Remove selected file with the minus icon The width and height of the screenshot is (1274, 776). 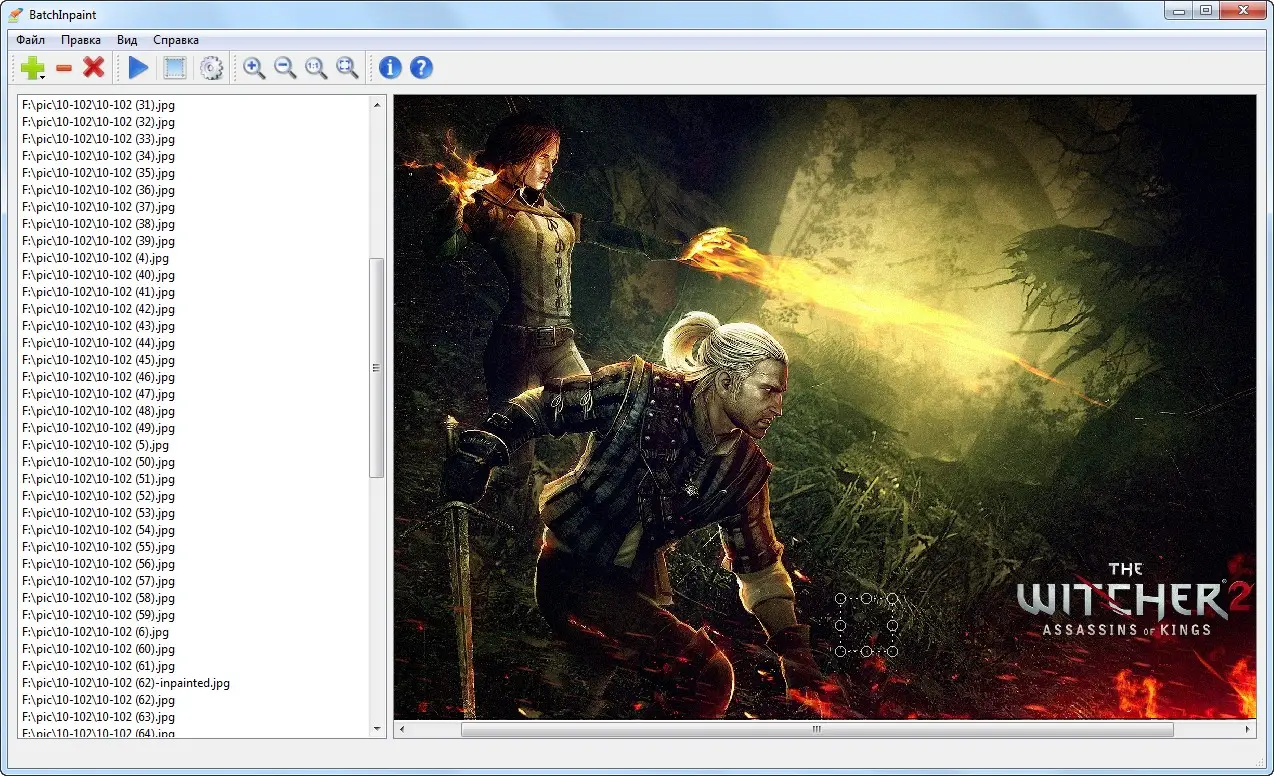[x=64, y=68]
